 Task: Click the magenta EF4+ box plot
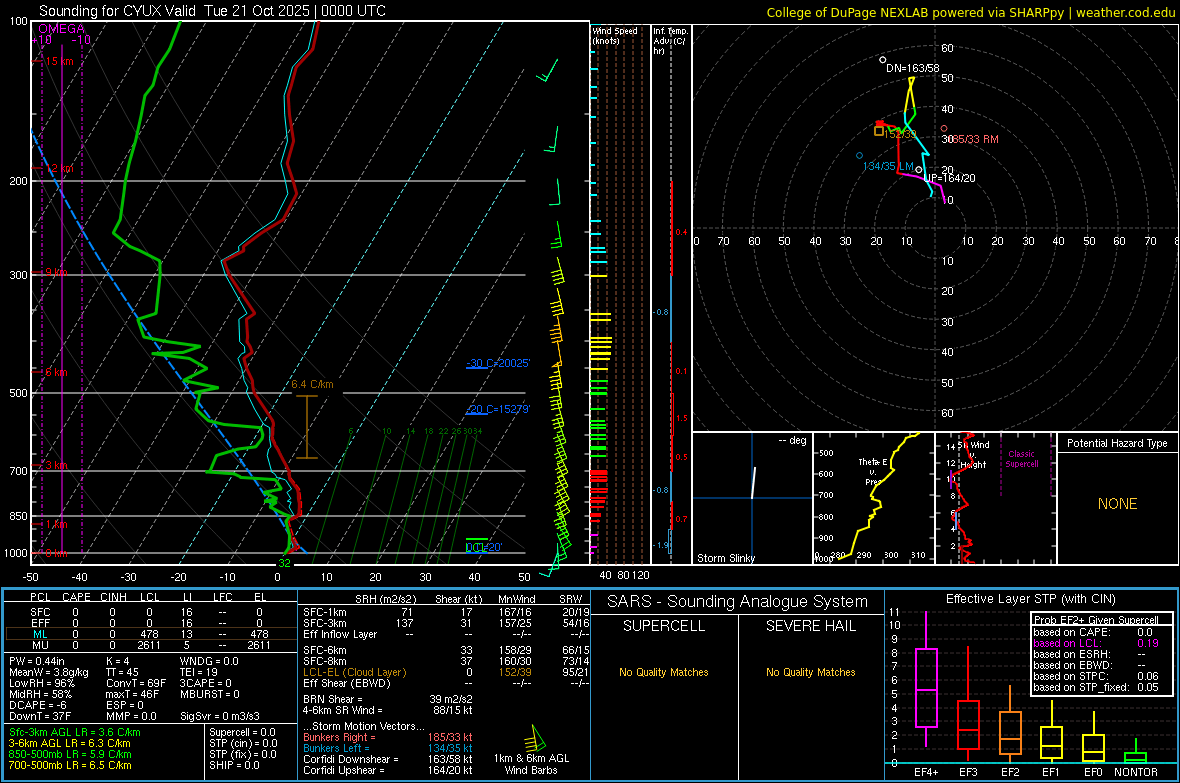click(926, 687)
